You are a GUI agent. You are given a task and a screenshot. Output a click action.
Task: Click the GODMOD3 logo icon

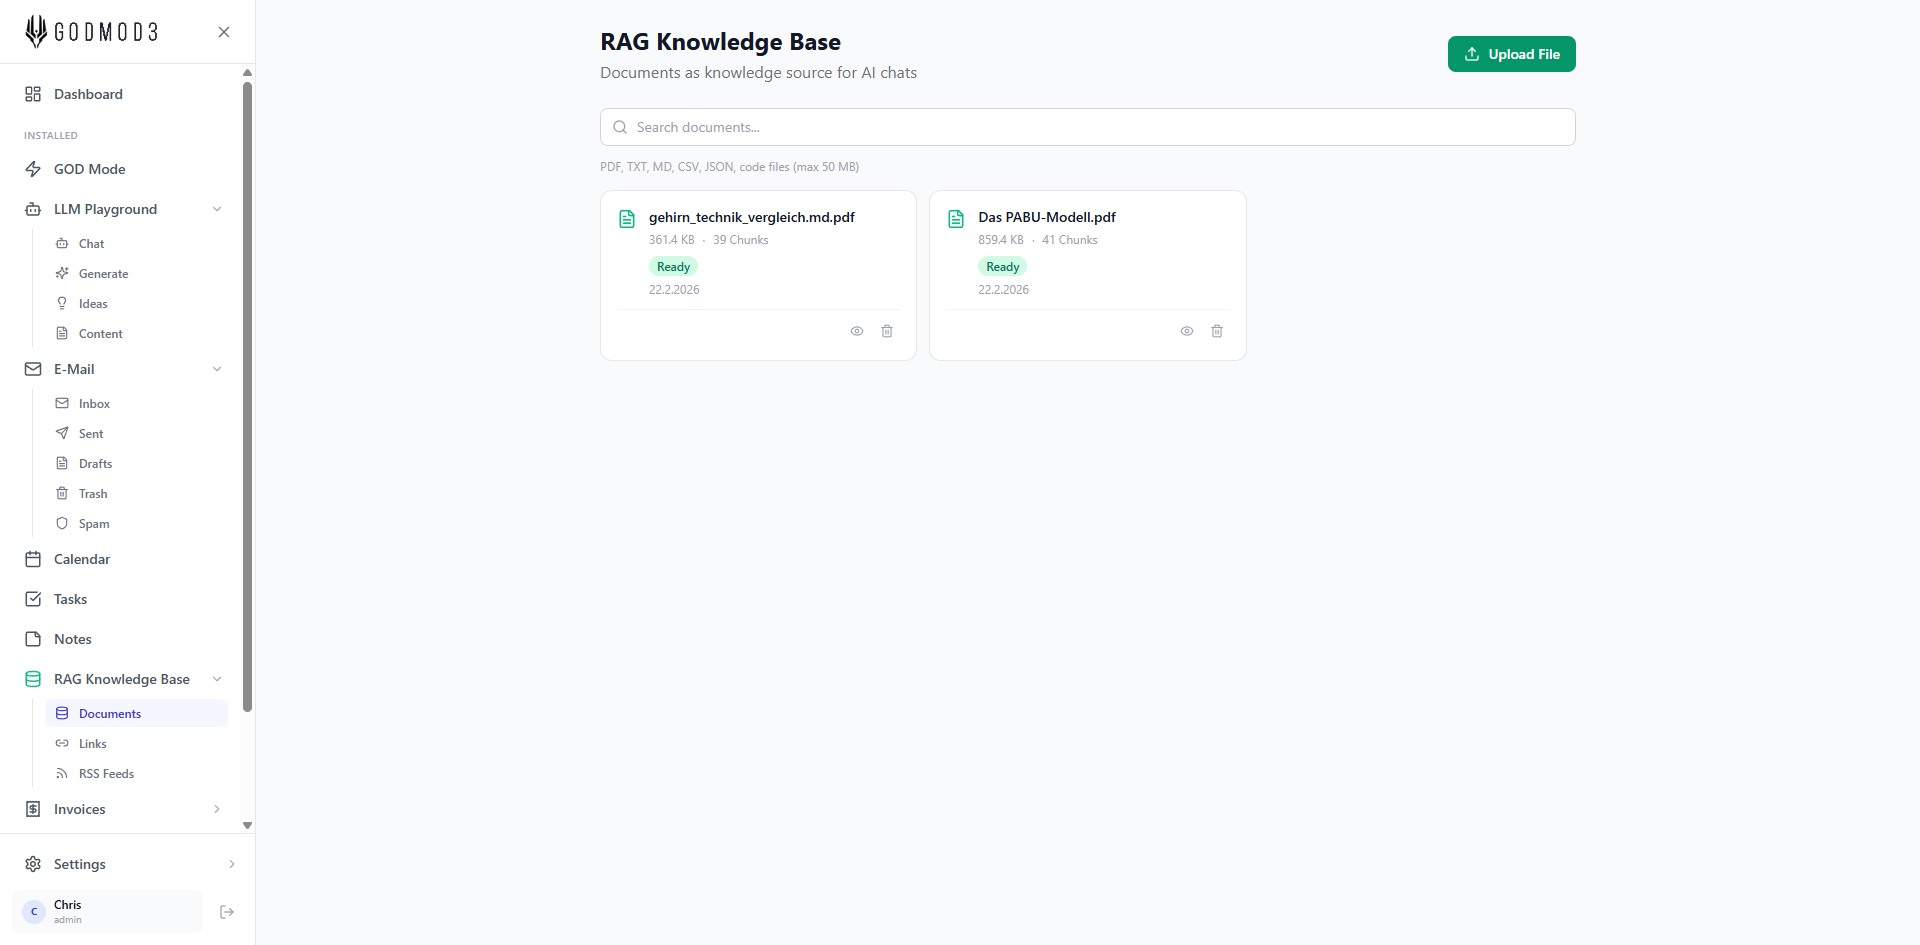point(37,32)
